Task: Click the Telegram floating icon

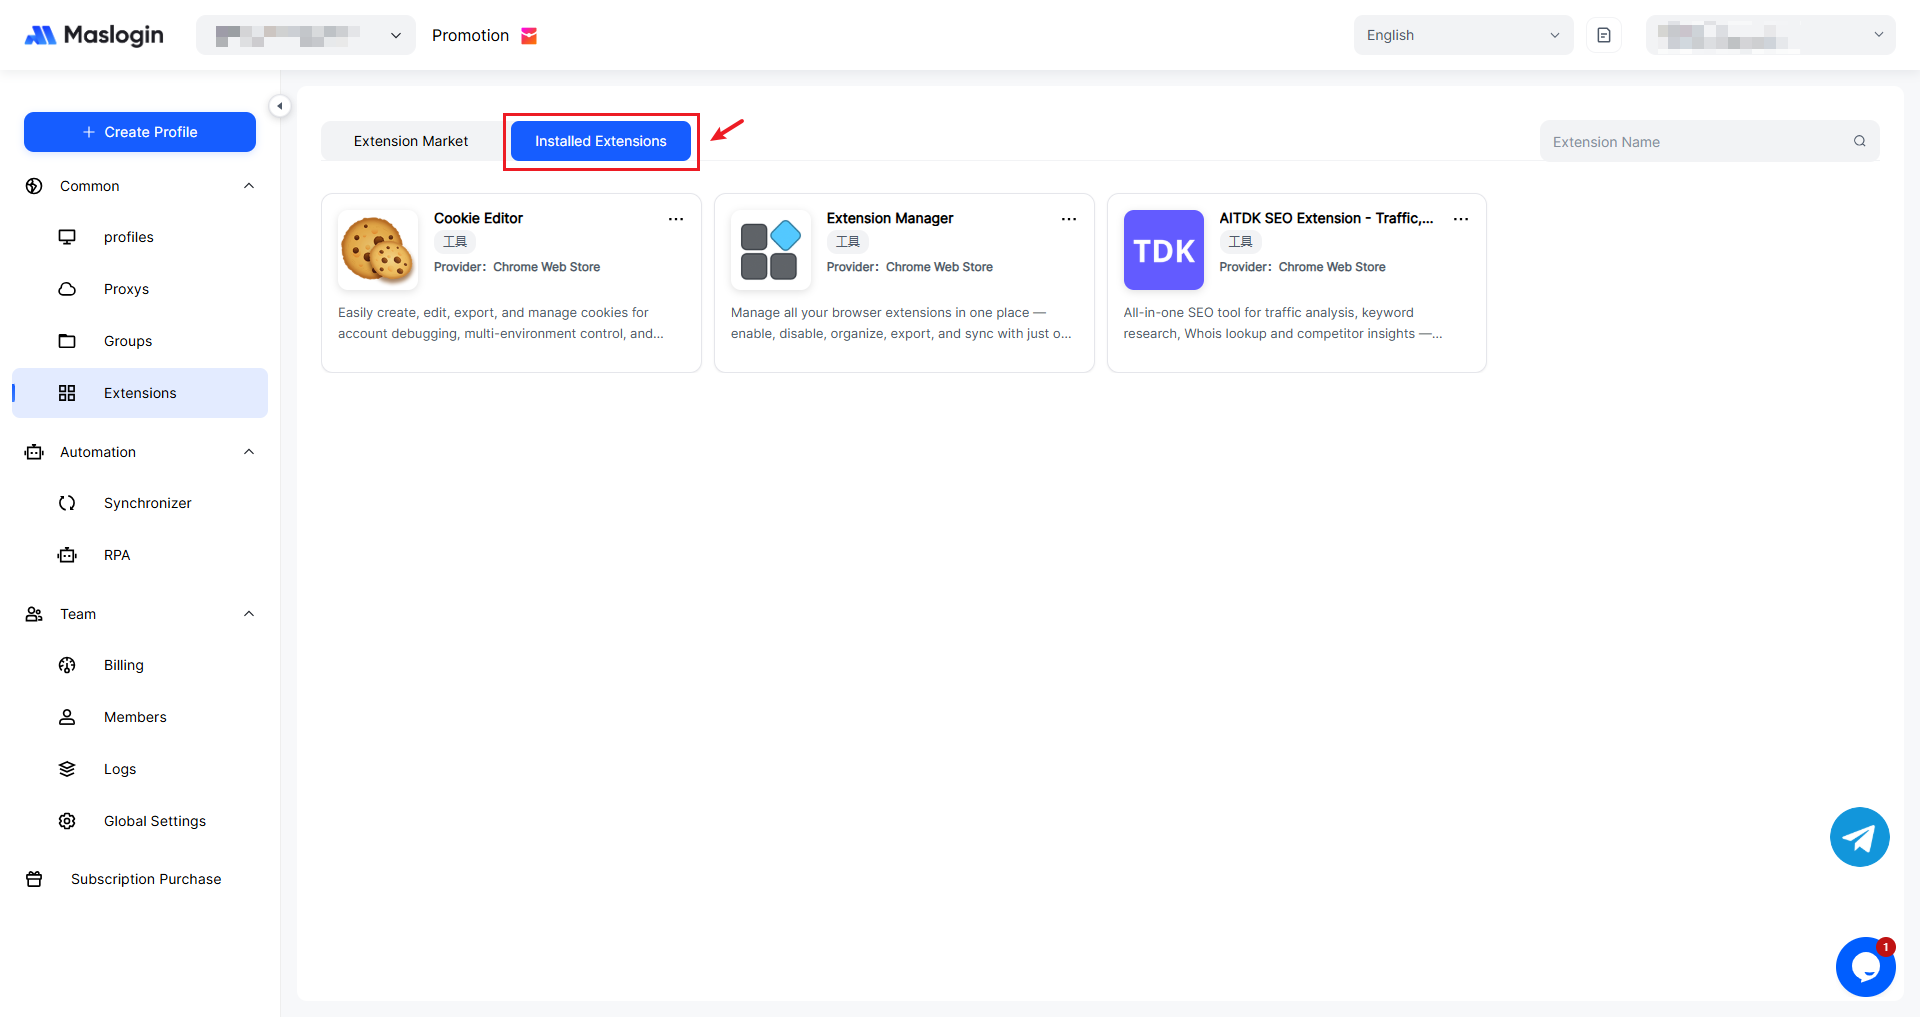Action: click(x=1859, y=837)
